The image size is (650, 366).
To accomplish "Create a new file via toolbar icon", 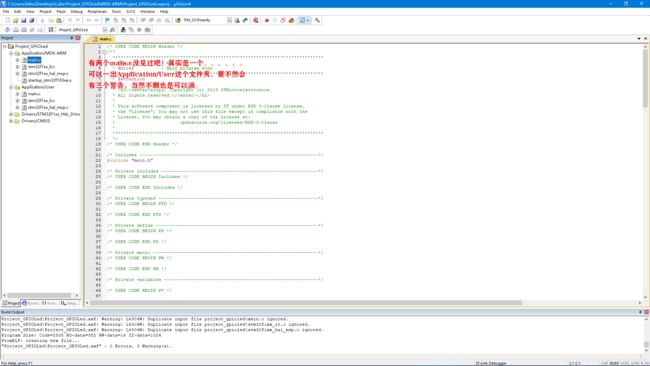I will click(x=7, y=20).
